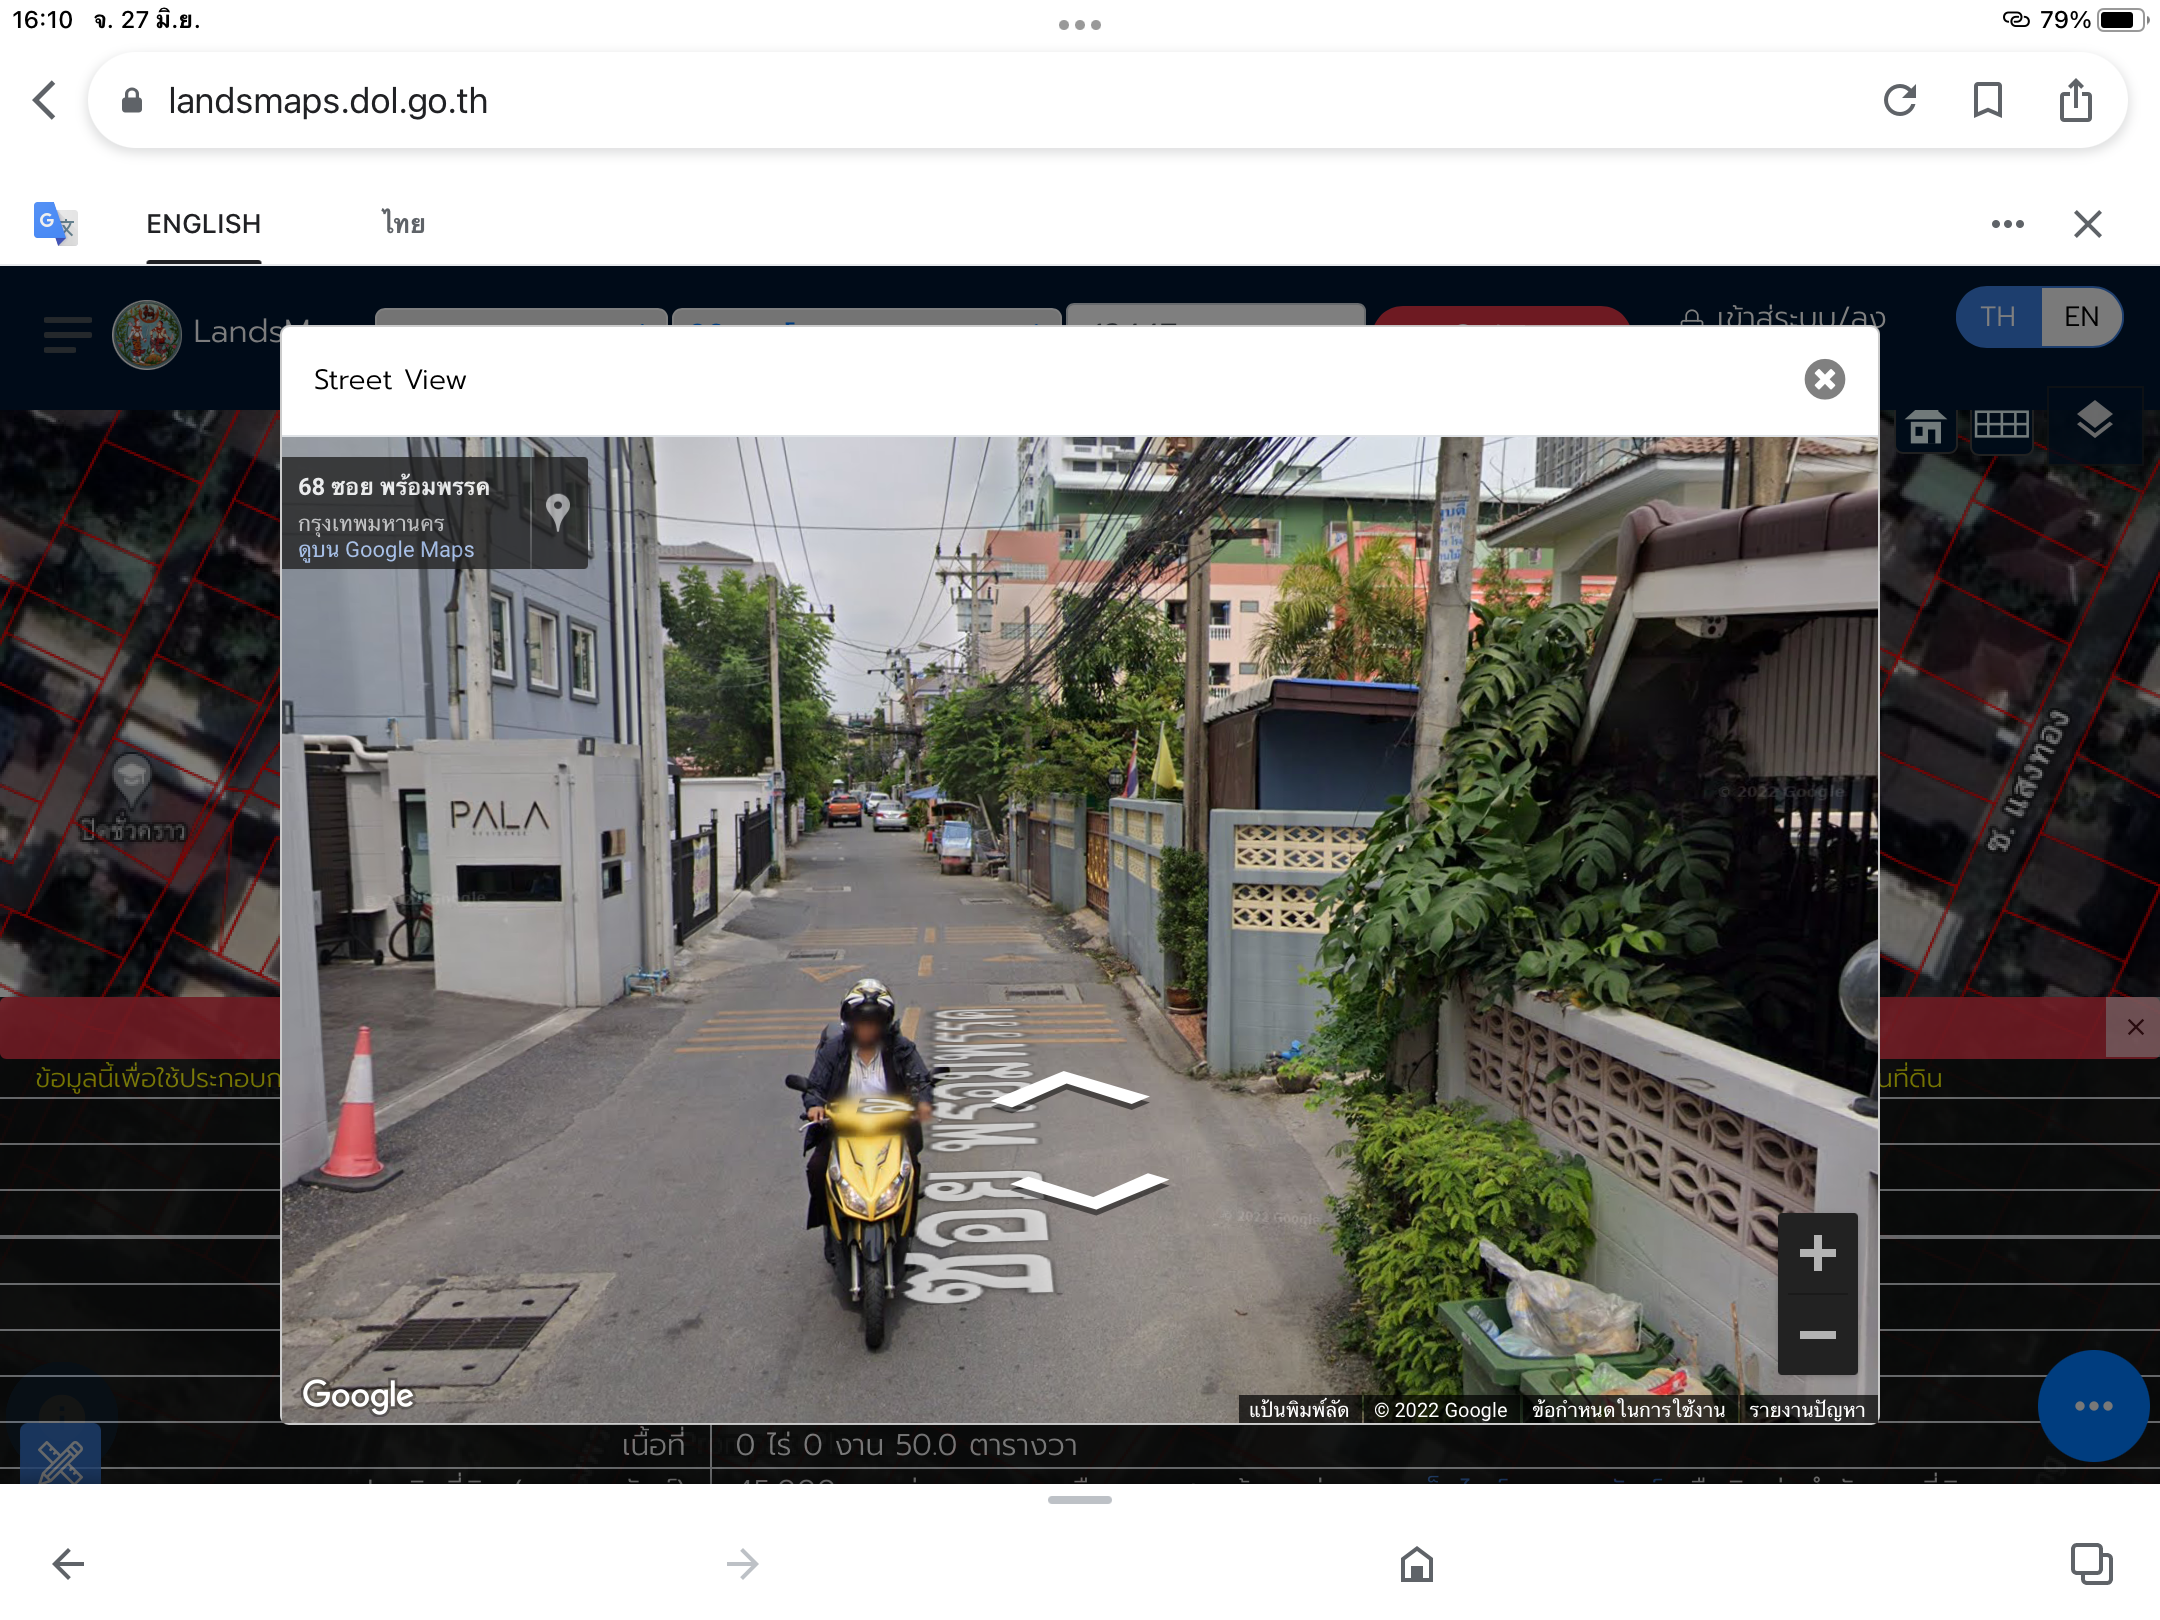Dismiss the translation bar
The image size is (2160, 1620).
click(x=2088, y=224)
